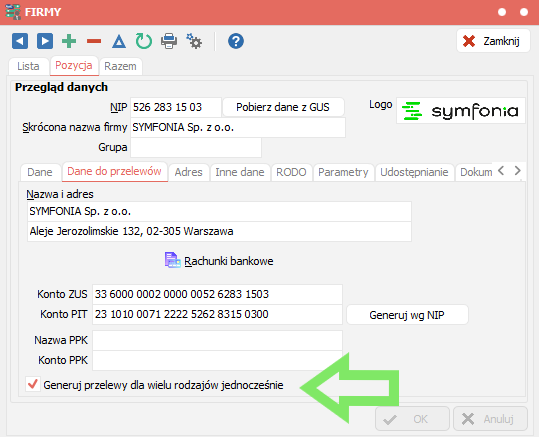
Task: Add new company with green plus icon
Action: coord(69,41)
